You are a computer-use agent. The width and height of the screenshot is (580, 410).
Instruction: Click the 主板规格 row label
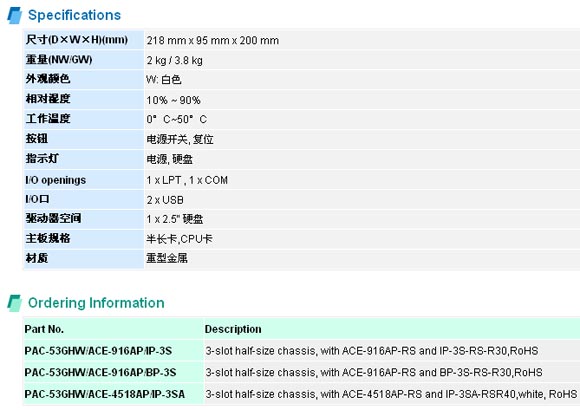point(48,238)
